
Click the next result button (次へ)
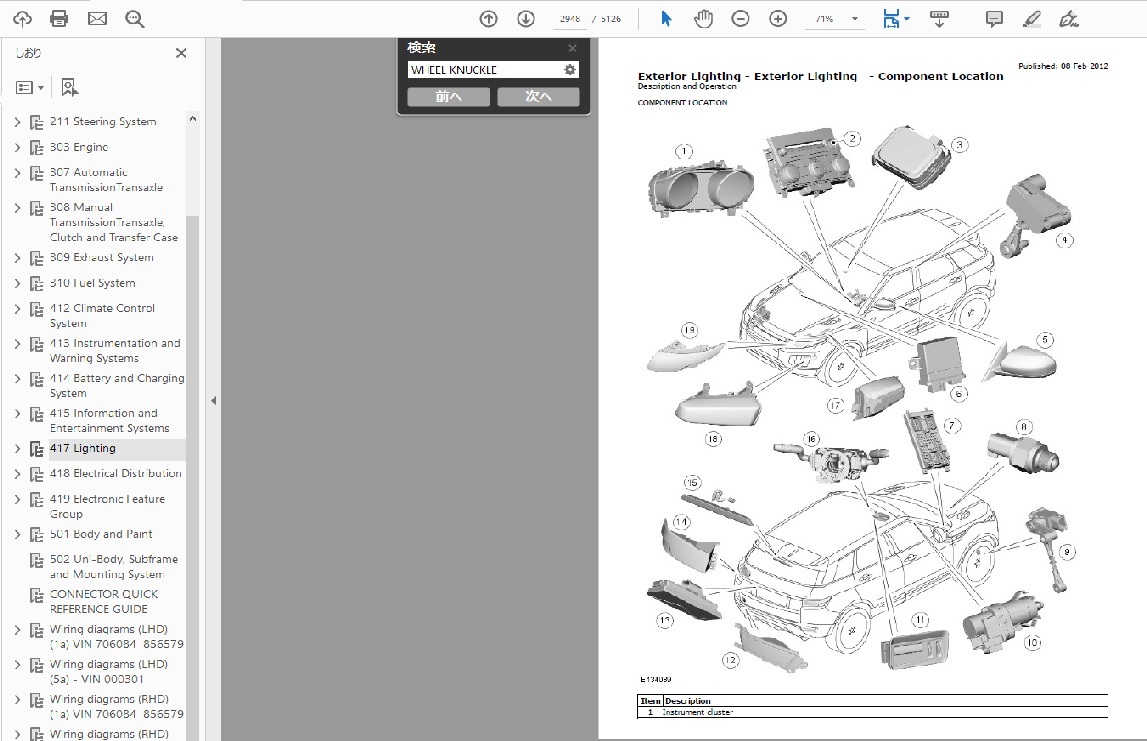point(538,97)
